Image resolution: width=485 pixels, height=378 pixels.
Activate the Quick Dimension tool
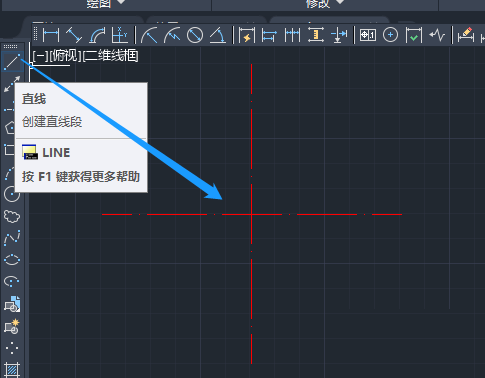[247, 35]
